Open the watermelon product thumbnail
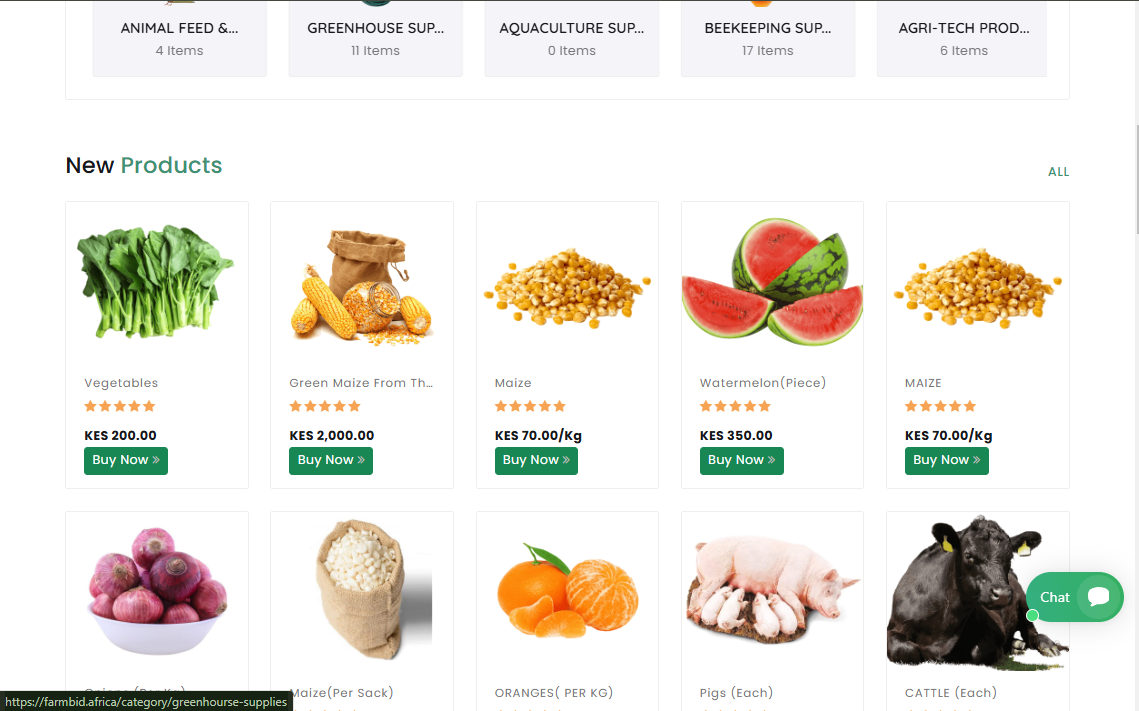1139x711 pixels. 772,282
